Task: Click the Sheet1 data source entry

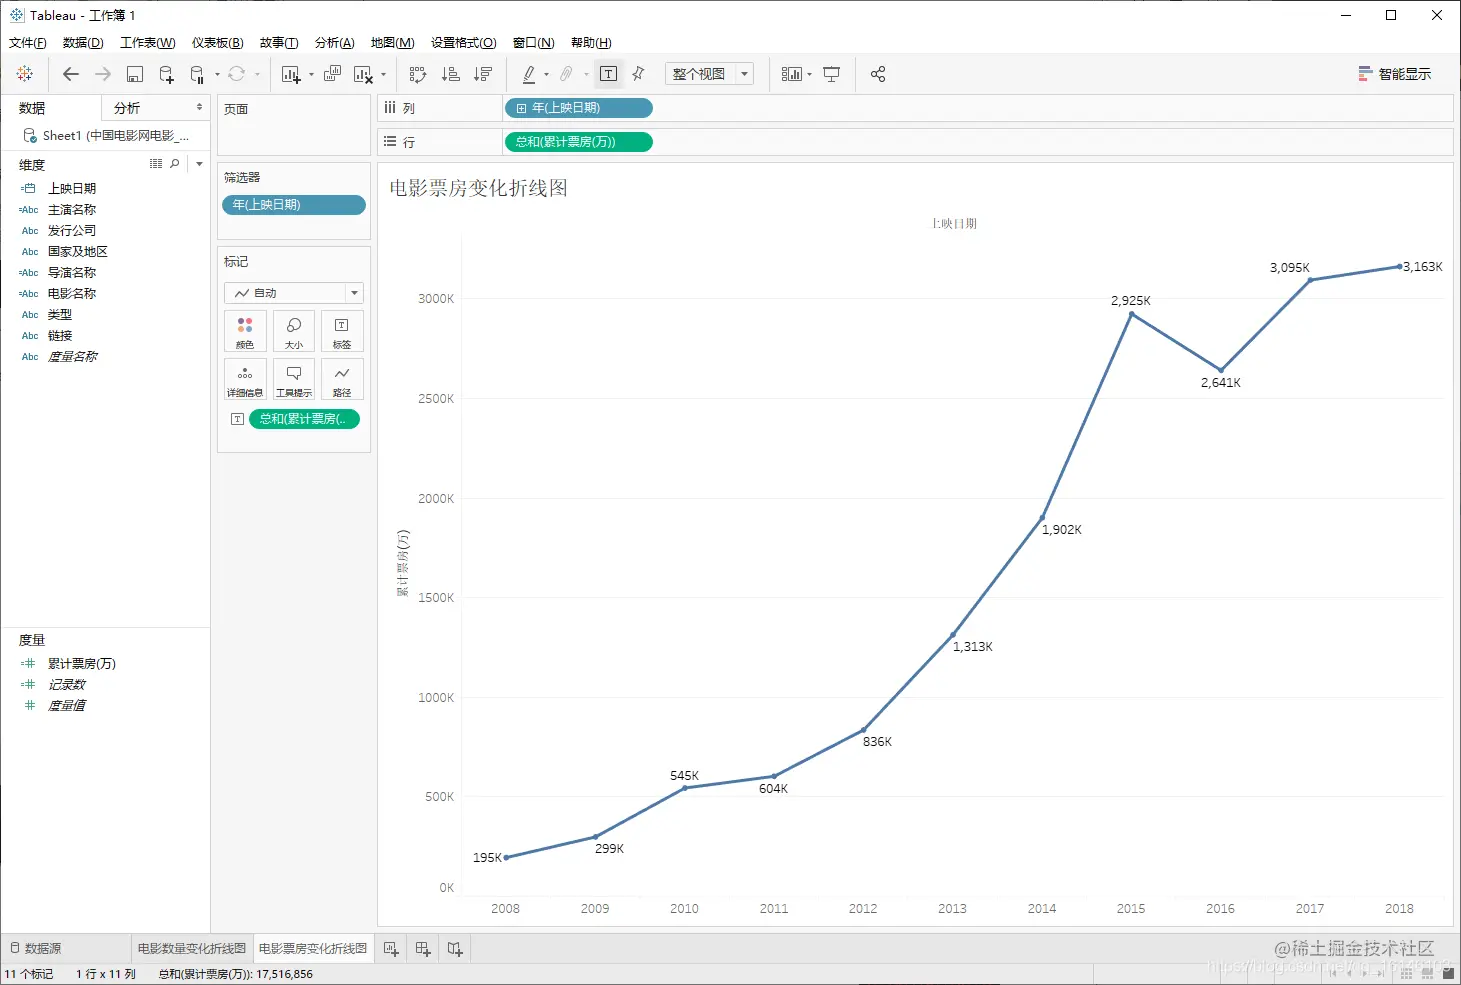Action: [107, 135]
